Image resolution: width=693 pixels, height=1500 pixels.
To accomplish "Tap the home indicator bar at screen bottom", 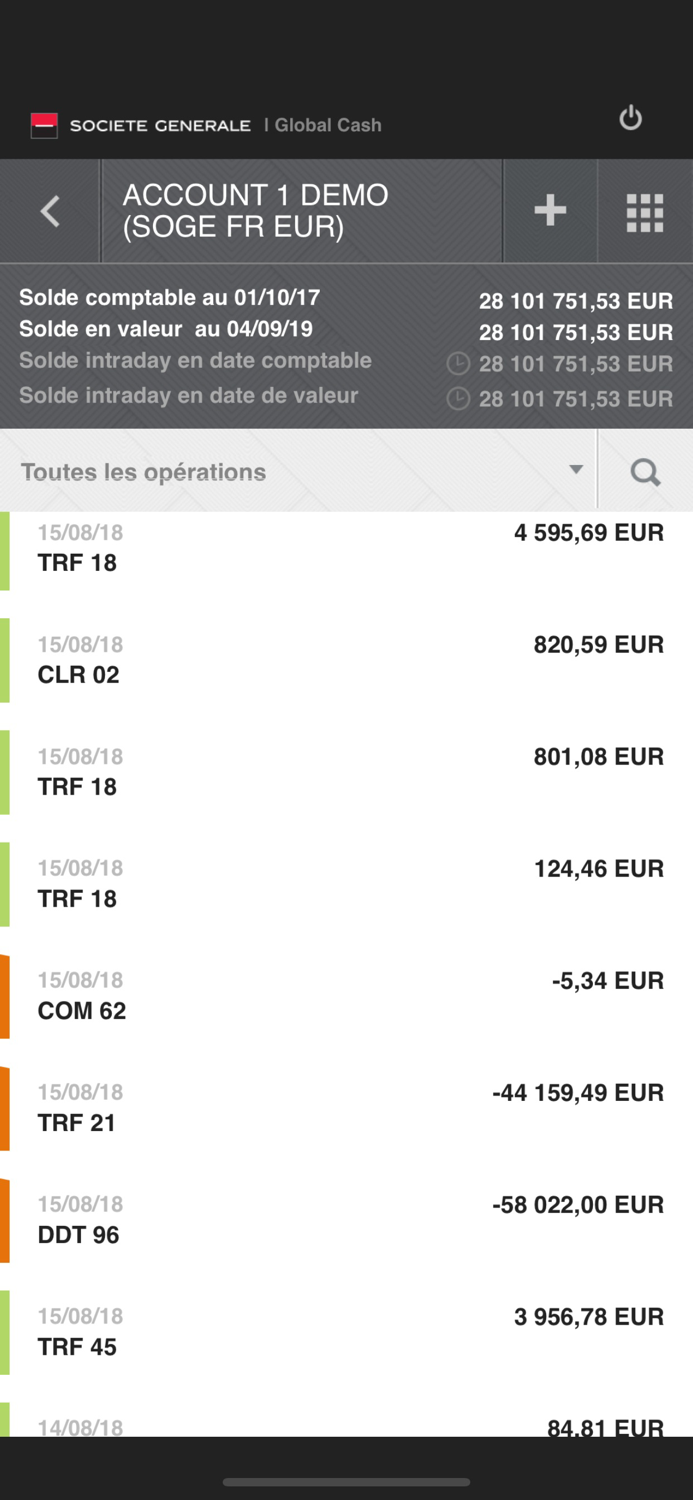I will tap(346, 1482).
